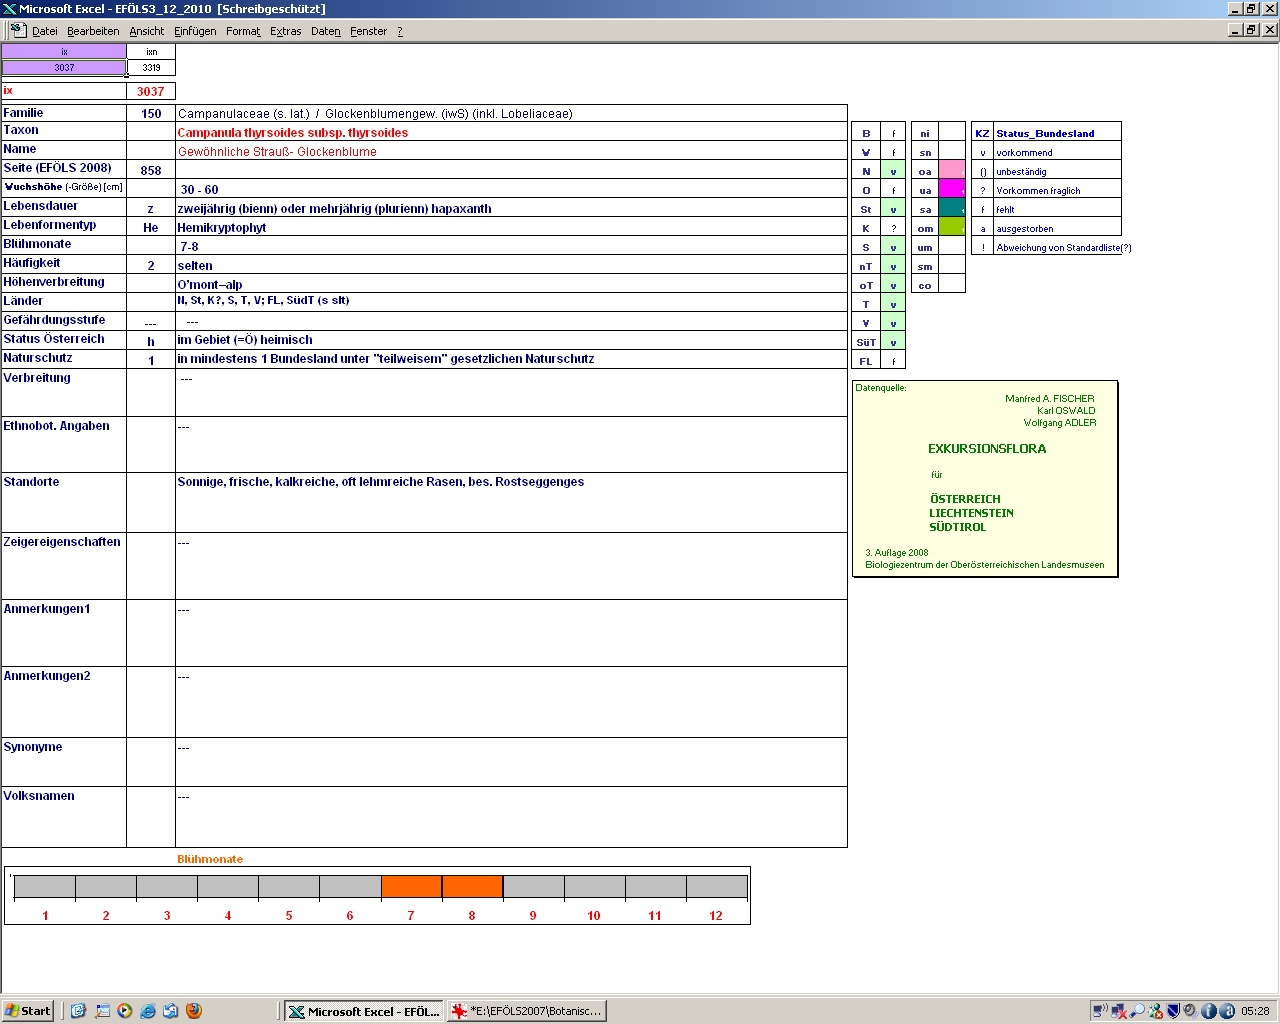The width and height of the screenshot is (1280, 1024).
Task: Select the 'Status_Bundesland' header cell
Action: point(1057,133)
